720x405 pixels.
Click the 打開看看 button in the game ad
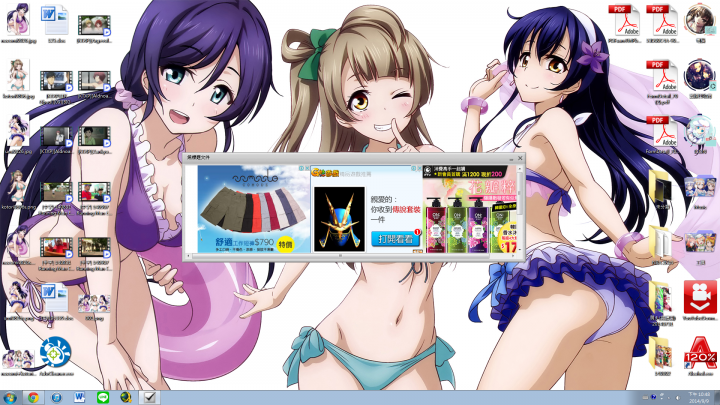pos(396,238)
